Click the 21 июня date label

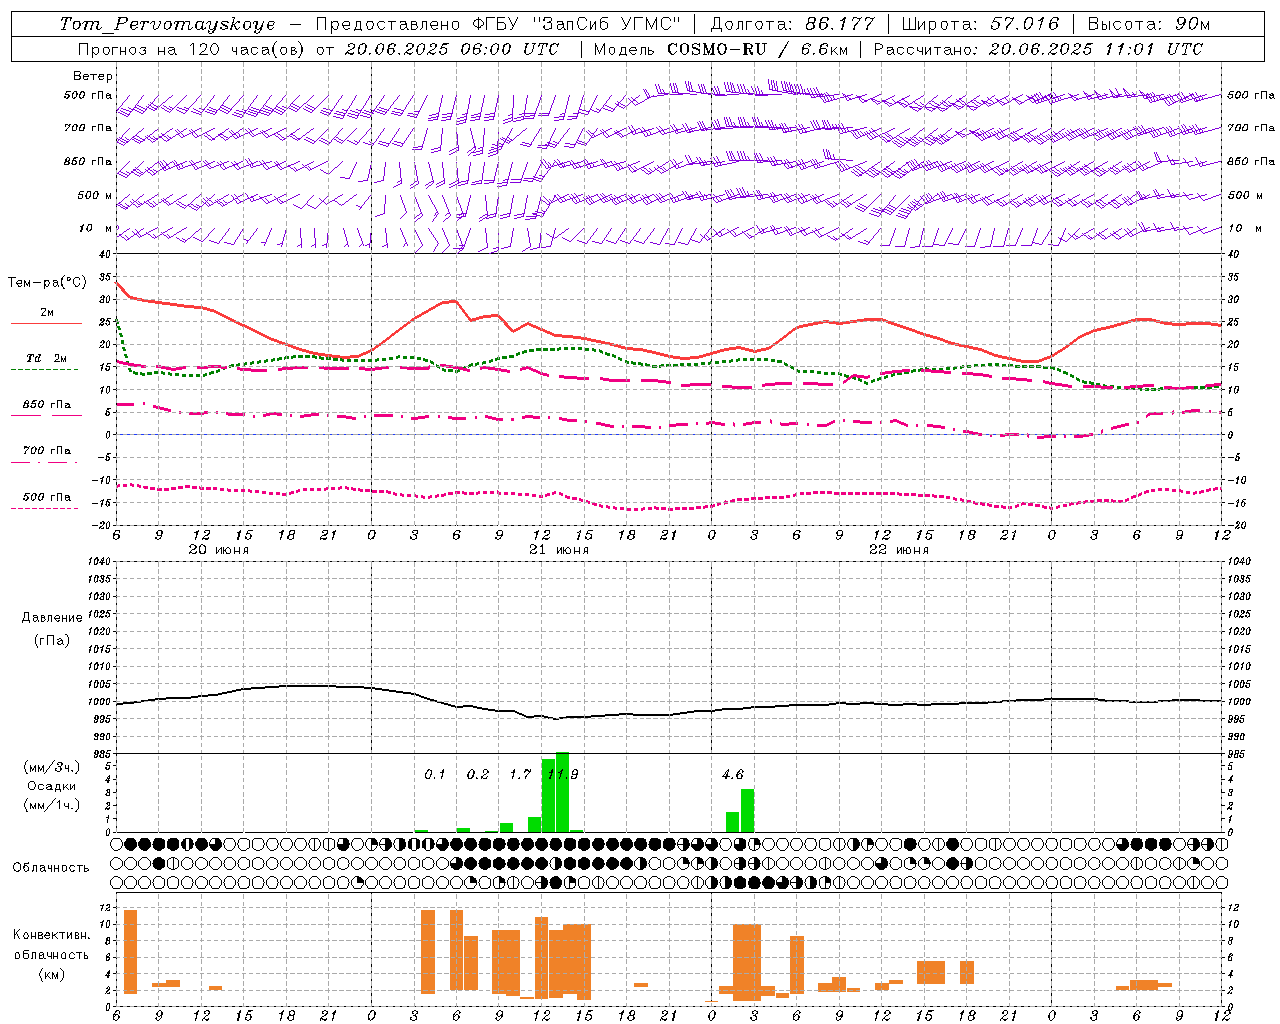559,549
